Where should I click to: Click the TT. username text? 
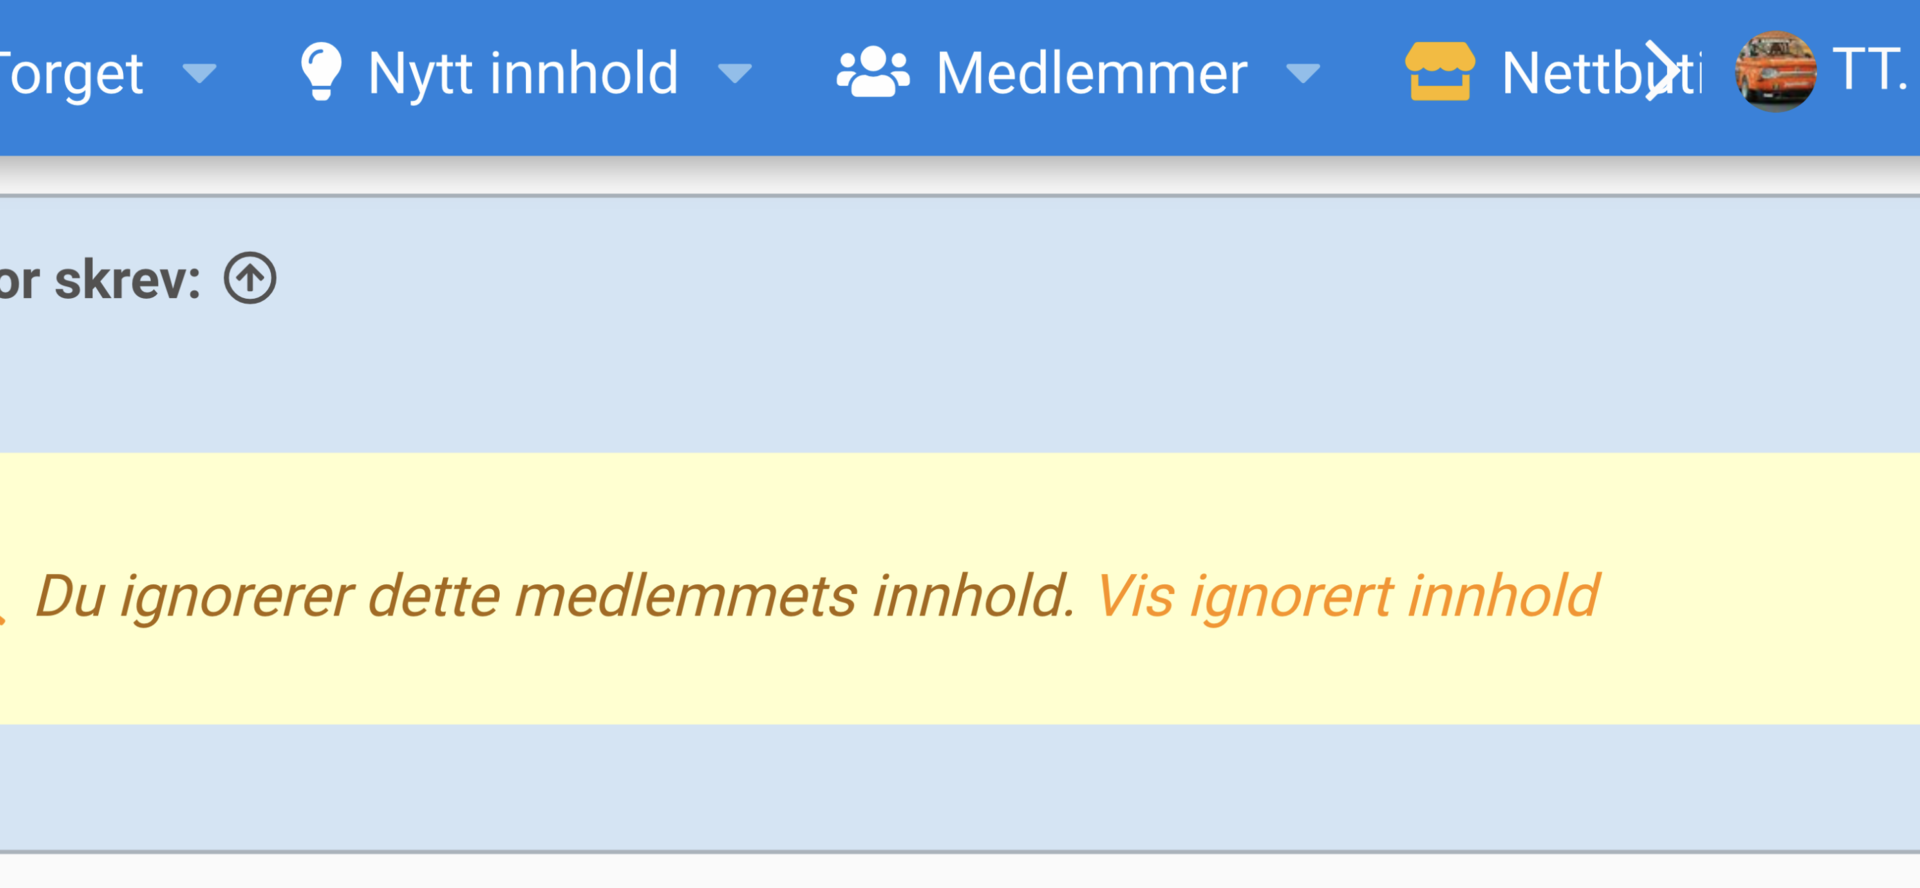[x=1870, y=70]
